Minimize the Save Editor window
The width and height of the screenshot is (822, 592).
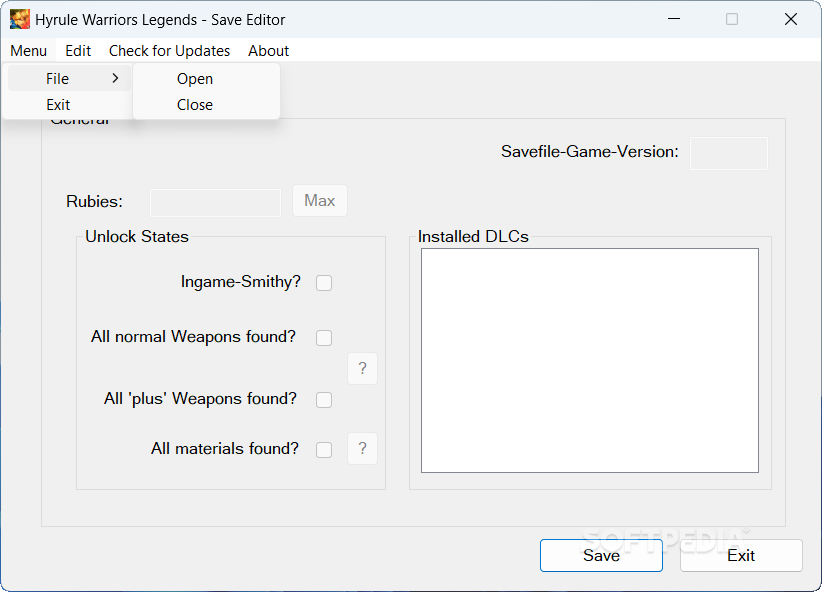(x=674, y=19)
